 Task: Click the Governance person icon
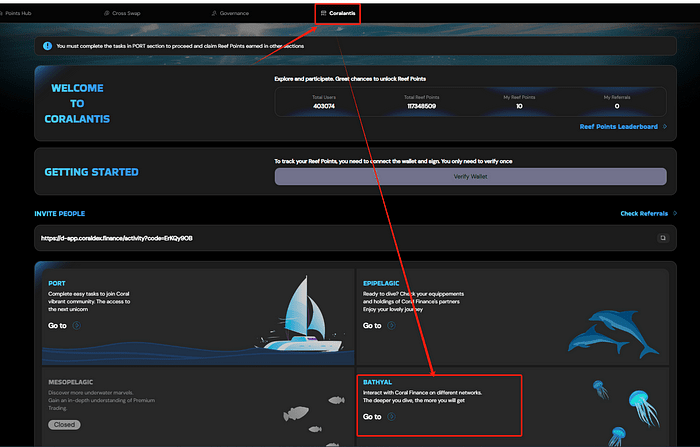pyautogui.click(x=214, y=13)
